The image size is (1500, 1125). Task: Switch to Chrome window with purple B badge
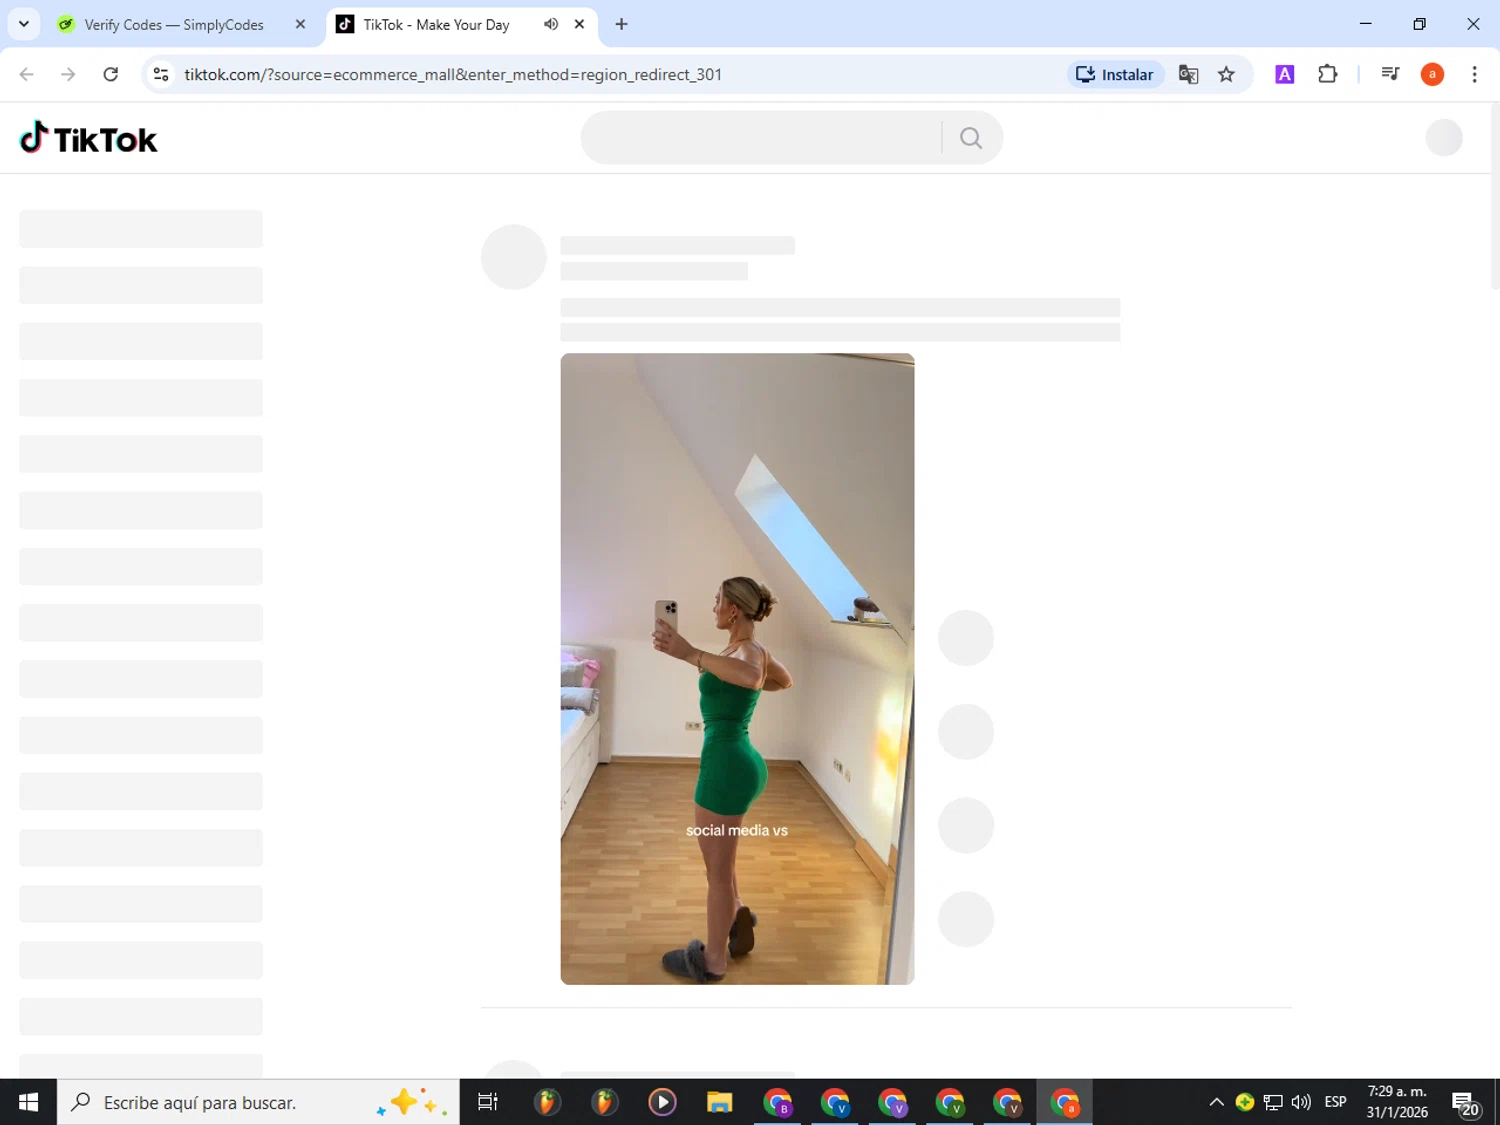[x=777, y=1102]
